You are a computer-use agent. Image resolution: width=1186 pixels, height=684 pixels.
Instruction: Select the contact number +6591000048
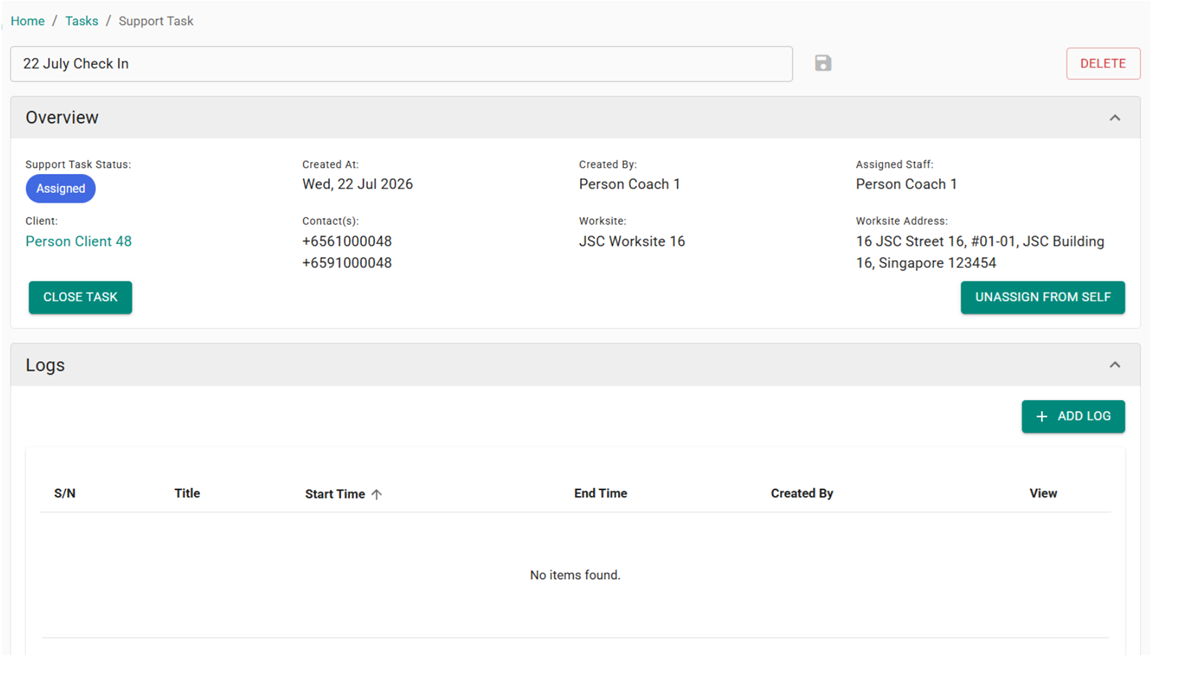coord(347,263)
